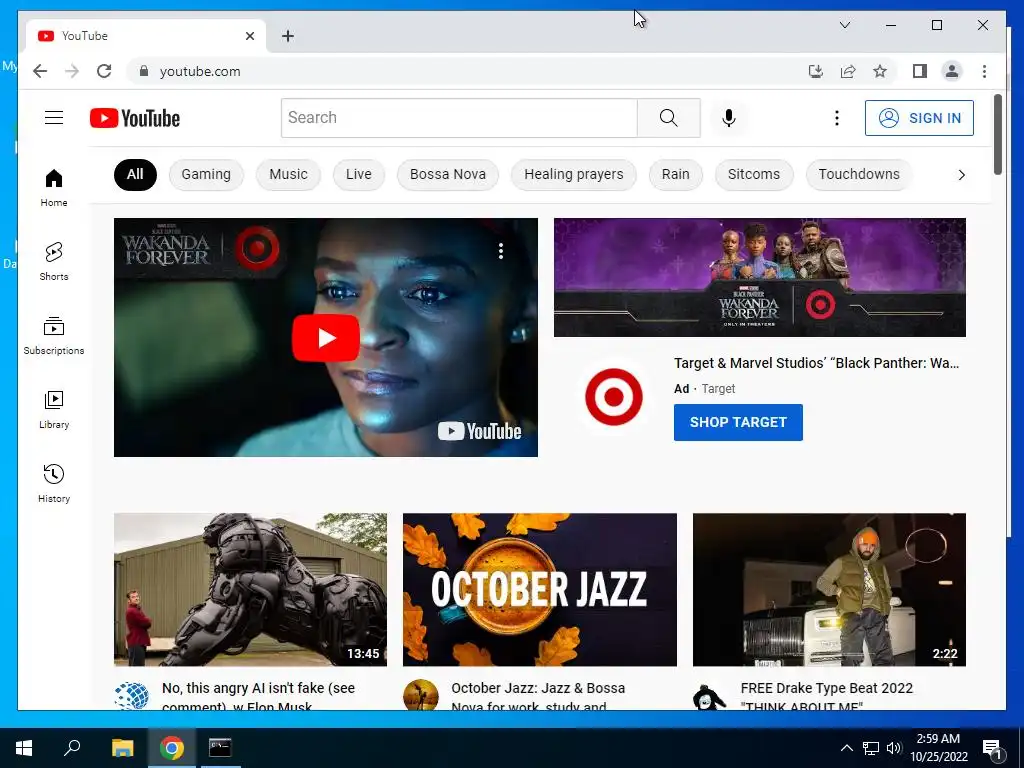The width and height of the screenshot is (1024, 768).
Task: Select the Bossa Nova chip
Action: click(447, 174)
